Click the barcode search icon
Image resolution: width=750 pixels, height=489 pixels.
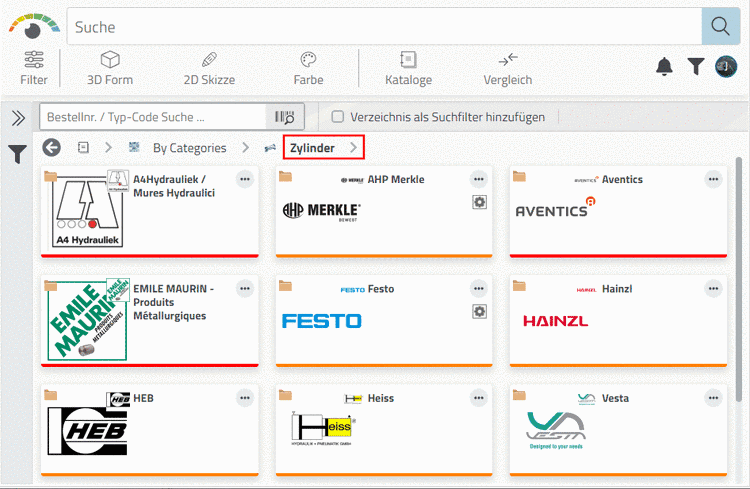pos(285,117)
